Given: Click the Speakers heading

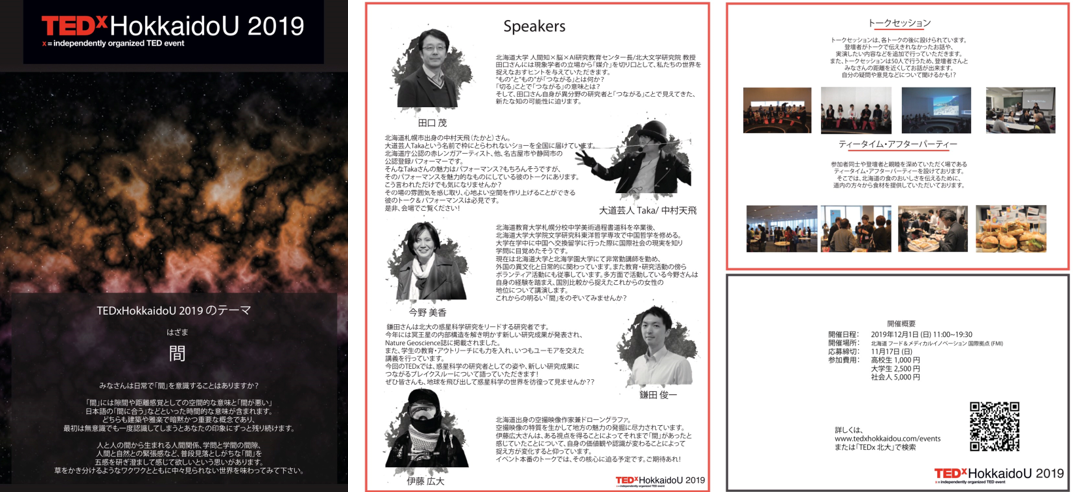Looking at the screenshot, I should point(535,27).
